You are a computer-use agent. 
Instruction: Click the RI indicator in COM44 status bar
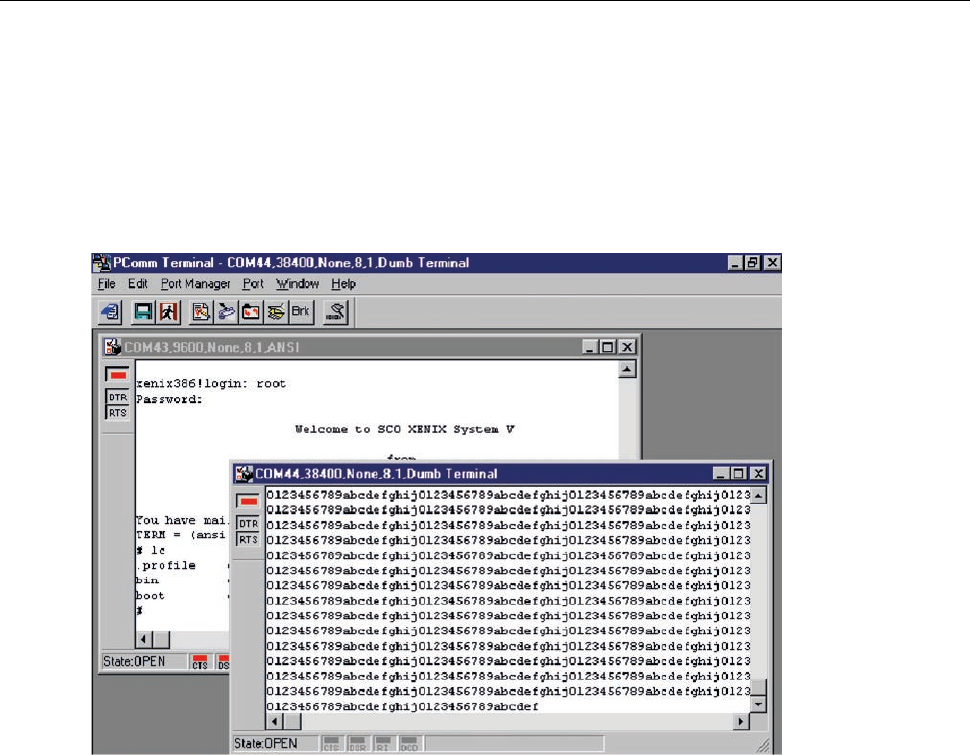(x=383, y=744)
